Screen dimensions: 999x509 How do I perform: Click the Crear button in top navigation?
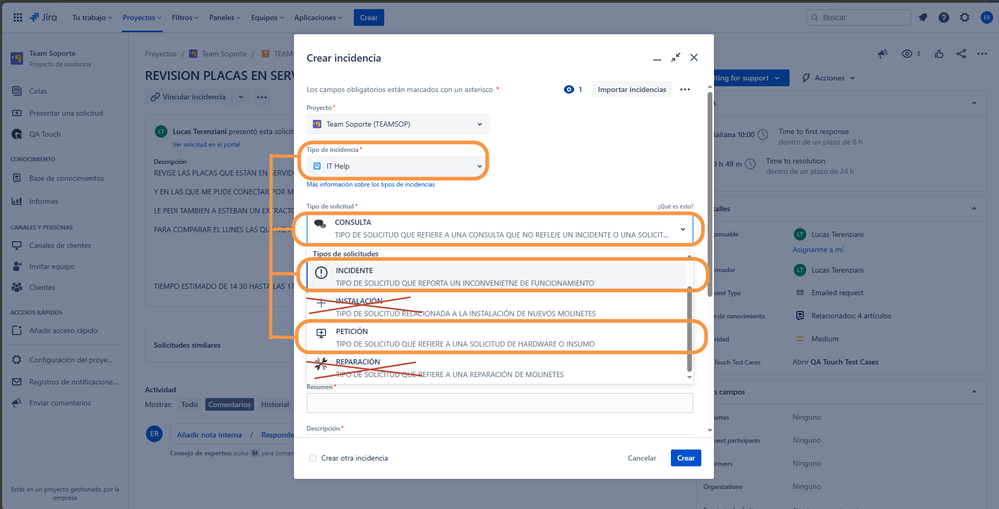[369, 18]
